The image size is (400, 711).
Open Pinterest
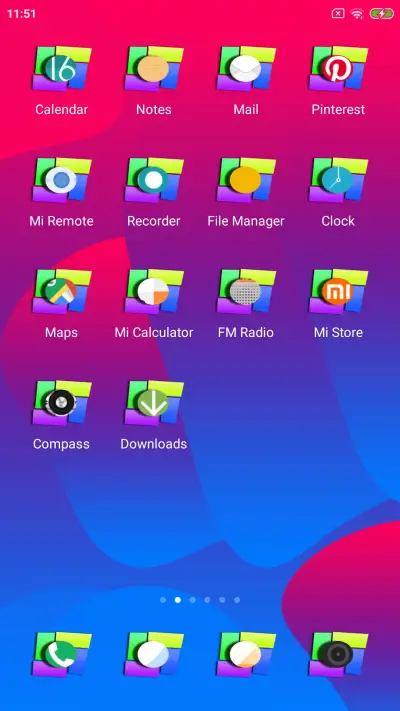(x=338, y=68)
